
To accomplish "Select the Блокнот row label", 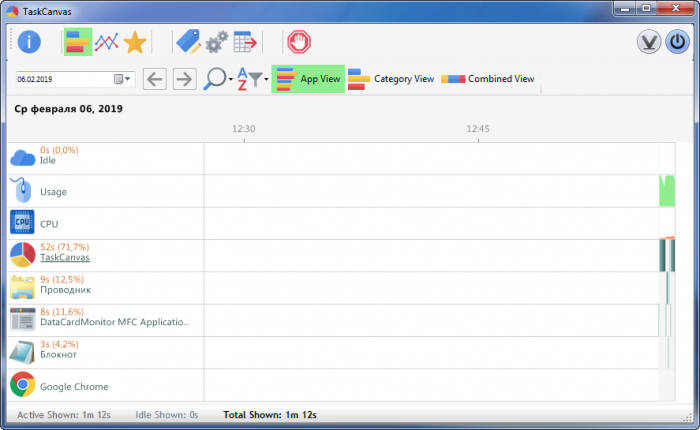I will (x=58, y=355).
